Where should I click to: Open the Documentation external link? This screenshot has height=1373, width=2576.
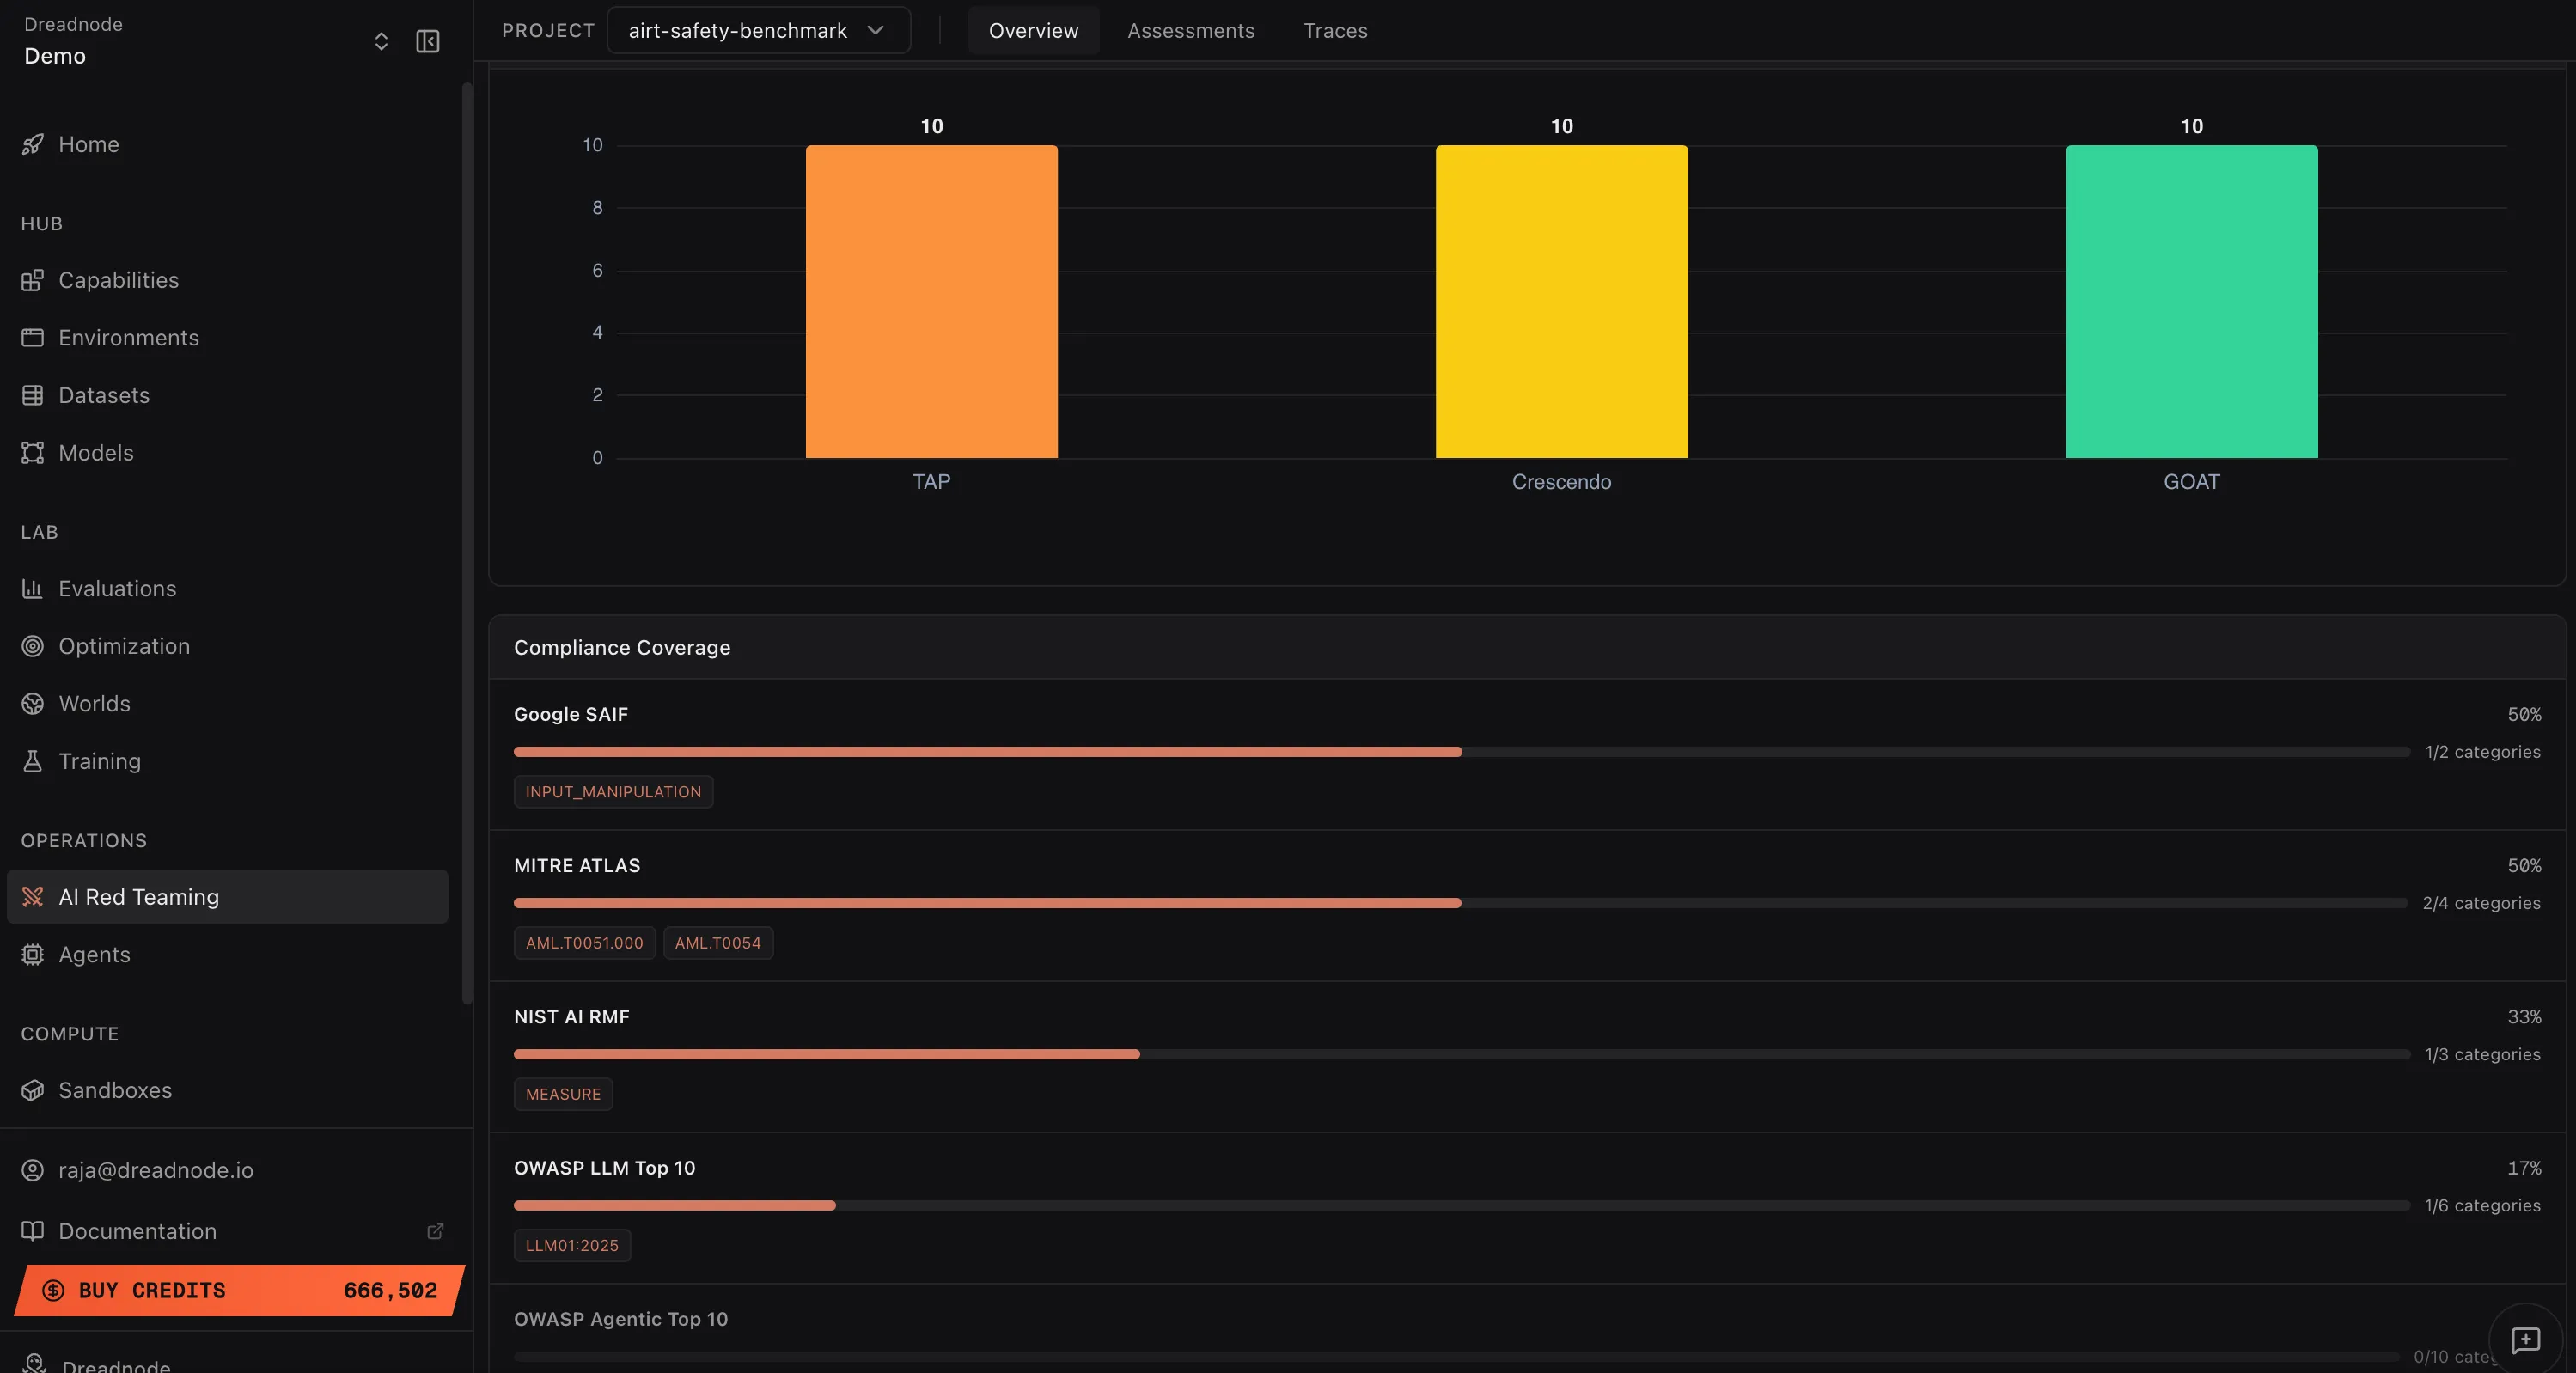coord(435,1231)
